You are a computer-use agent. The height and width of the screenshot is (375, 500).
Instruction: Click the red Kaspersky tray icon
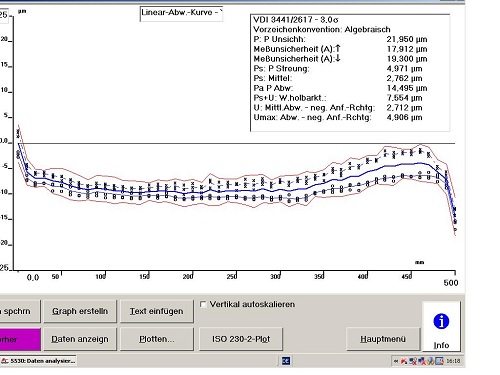[x=404, y=361]
